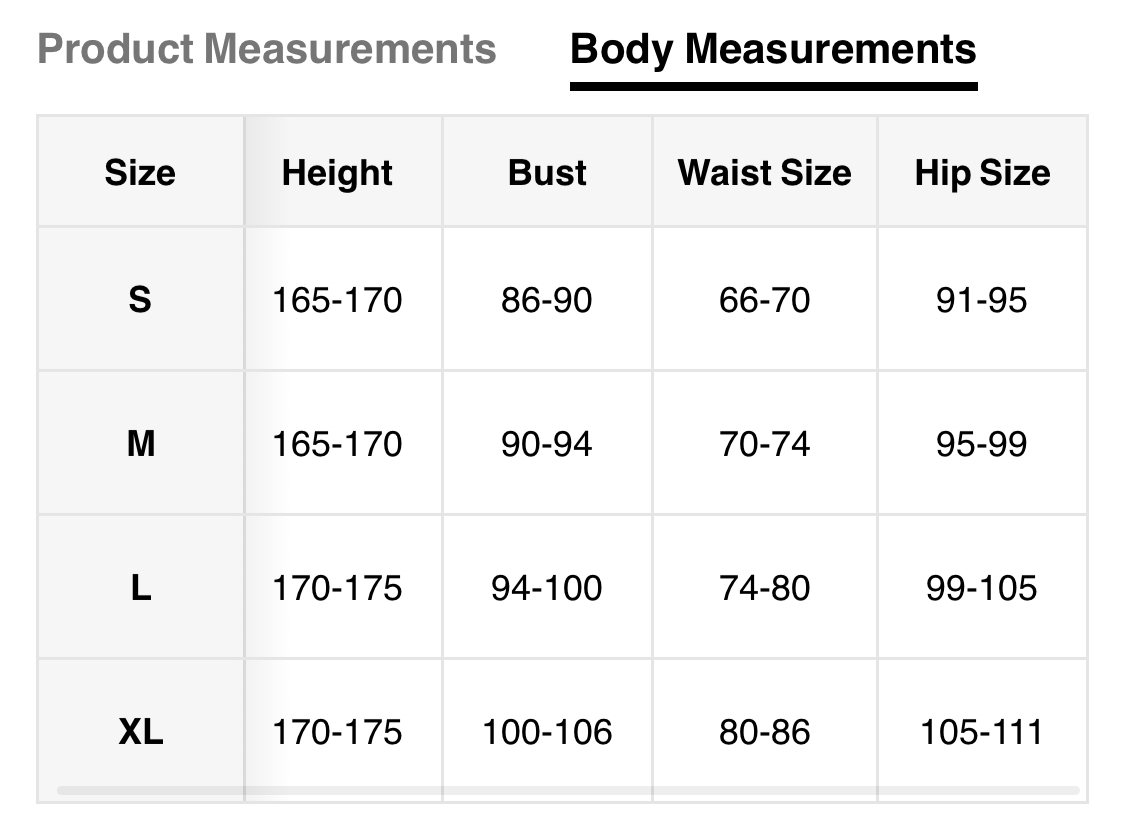Click the Waist Size column header
The image size is (1125, 829).
(x=764, y=173)
